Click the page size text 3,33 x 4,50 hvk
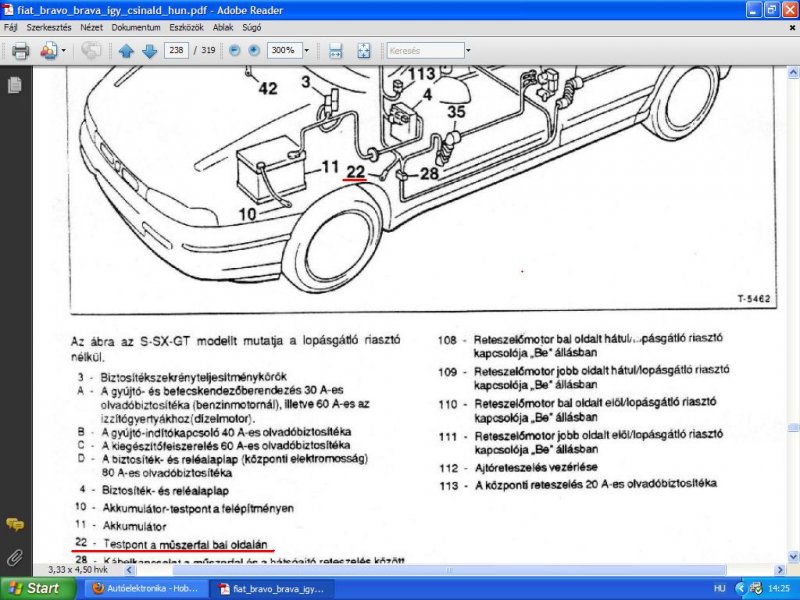 point(78,569)
